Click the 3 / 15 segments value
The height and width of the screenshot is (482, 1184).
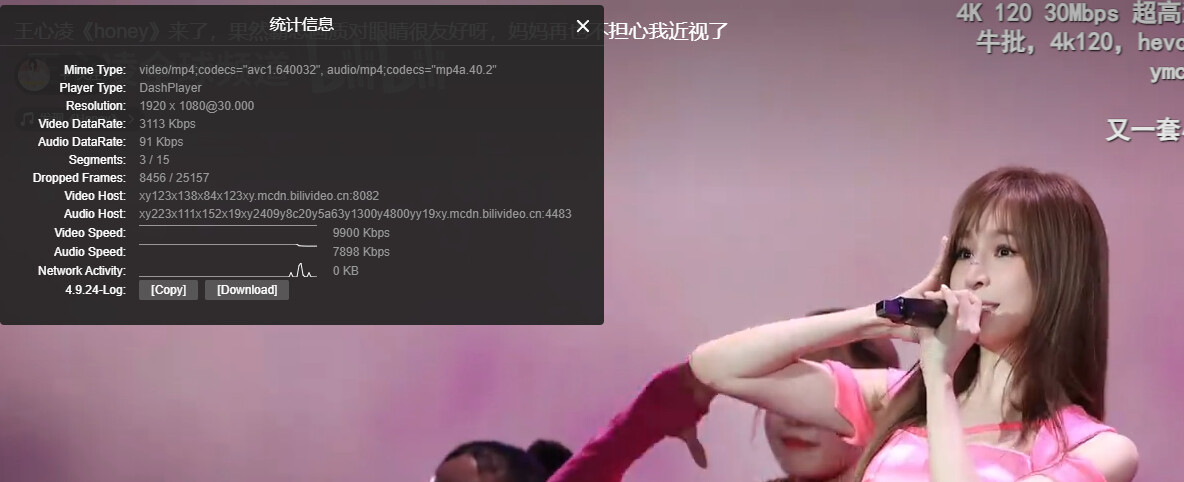(155, 160)
